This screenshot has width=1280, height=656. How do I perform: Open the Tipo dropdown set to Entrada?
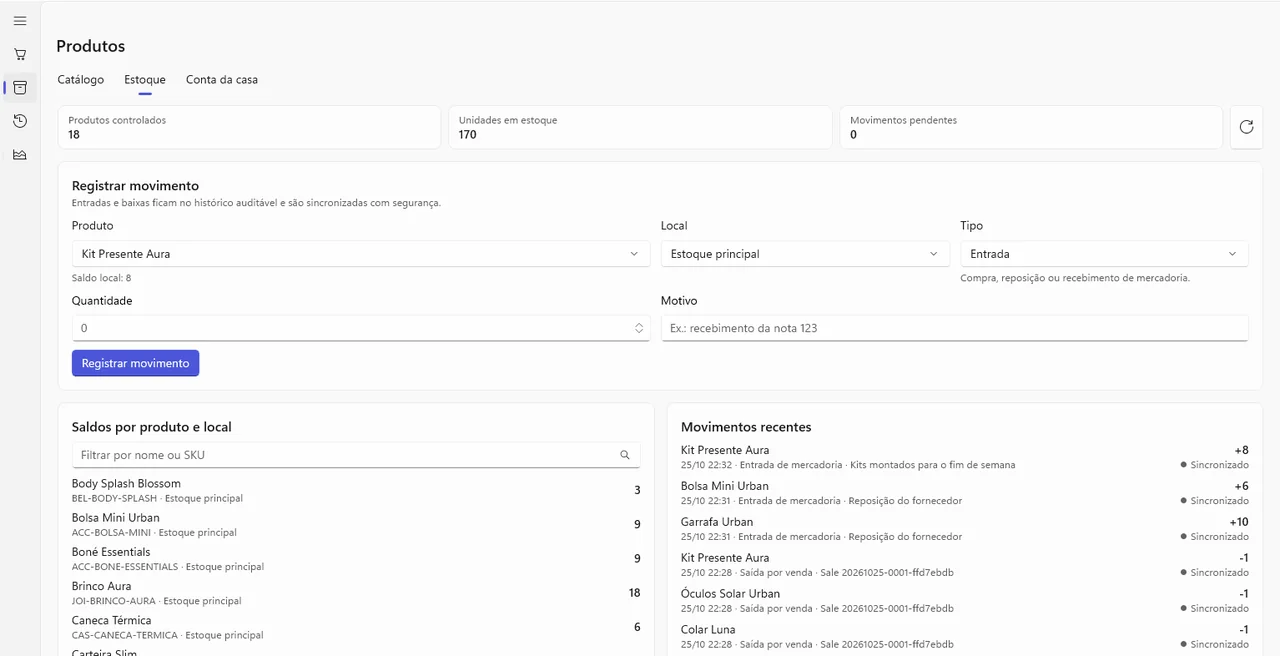click(x=1104, y=254)
